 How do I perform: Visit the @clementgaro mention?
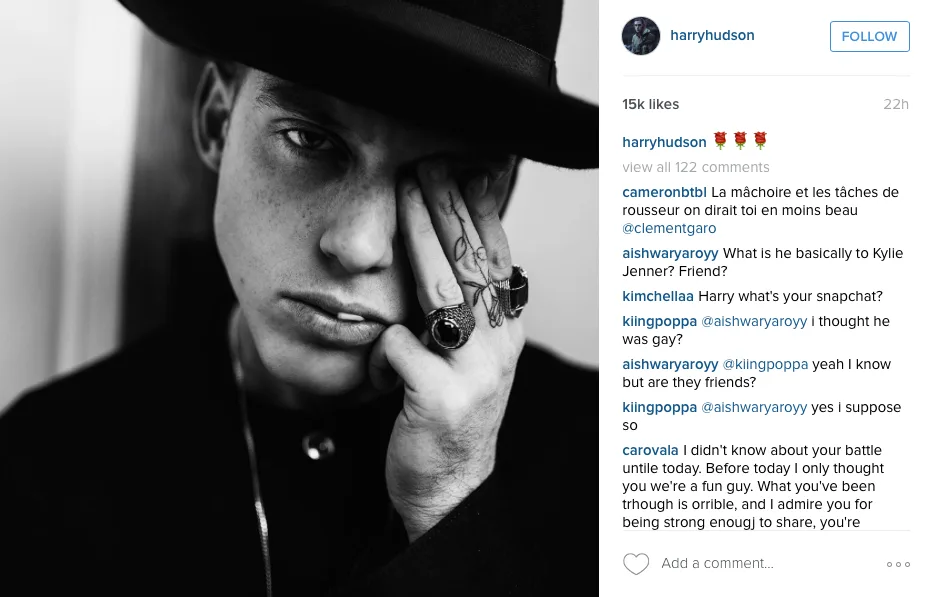669,228
